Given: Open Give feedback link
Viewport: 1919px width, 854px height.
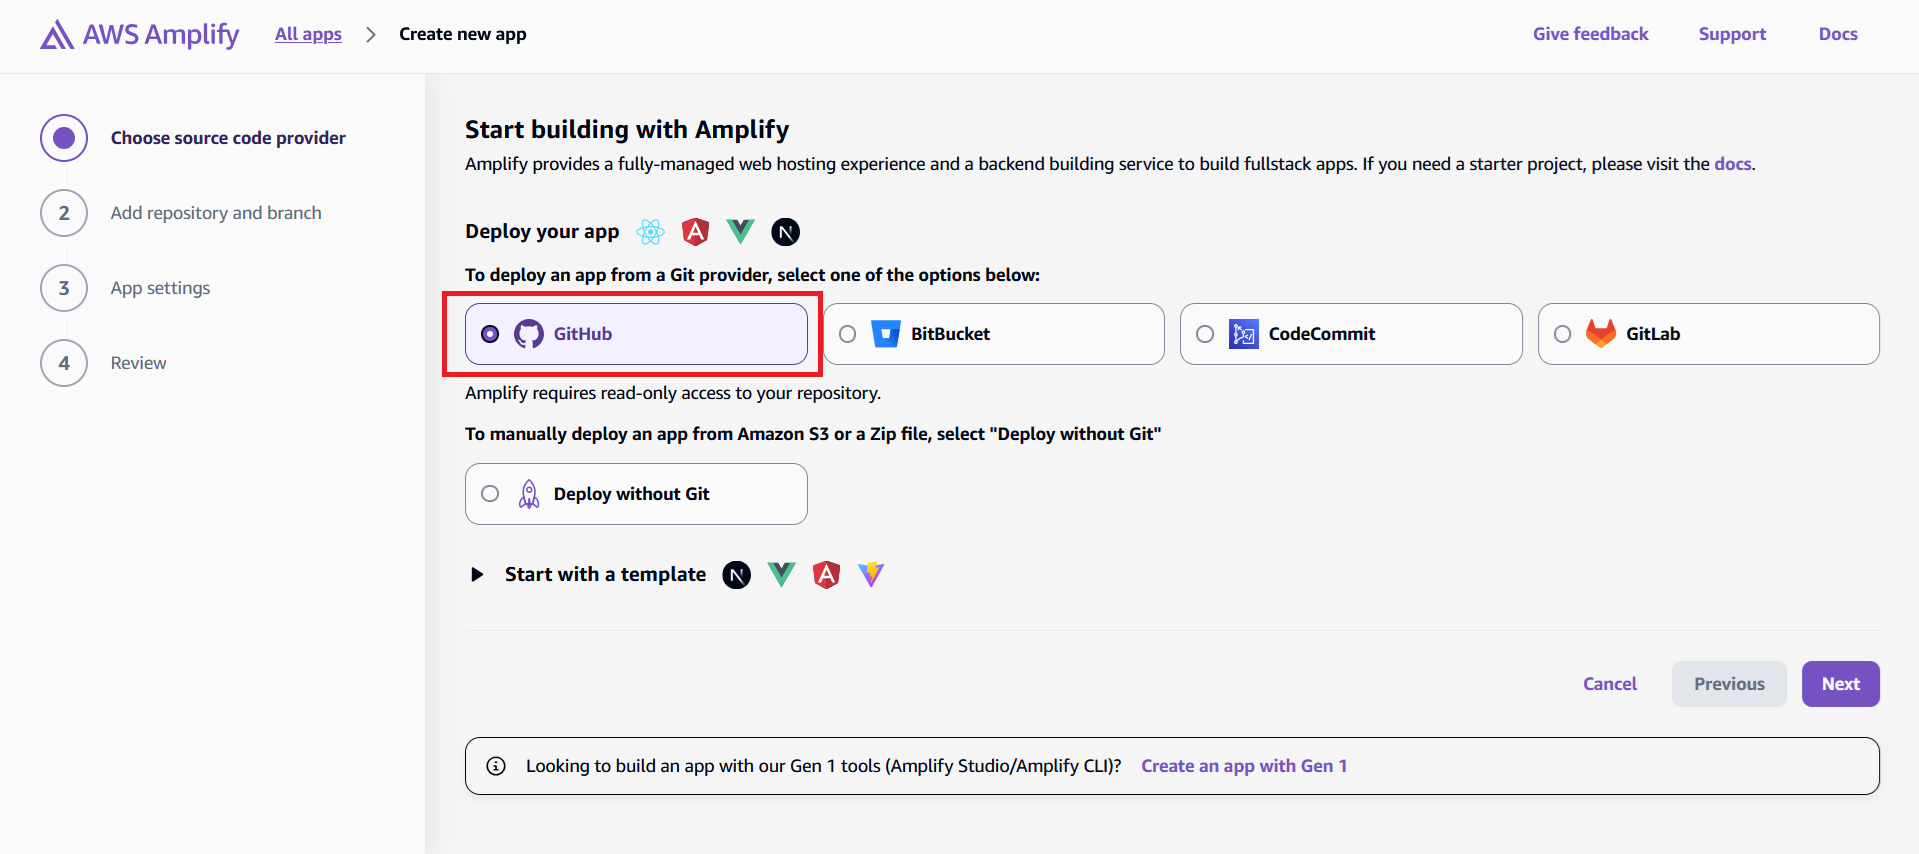Looking at the screenshot, I should click(1590, 34).
